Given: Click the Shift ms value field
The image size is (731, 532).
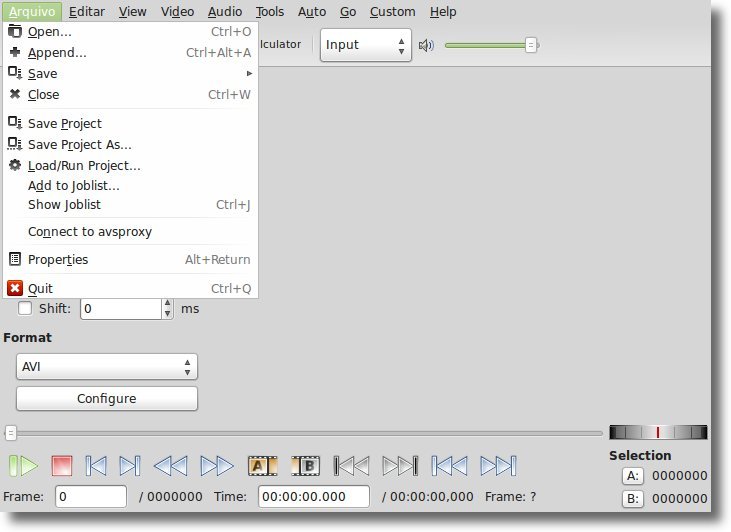Looking at the screenshot, I should pyautogui.click(x=121, y=309).
